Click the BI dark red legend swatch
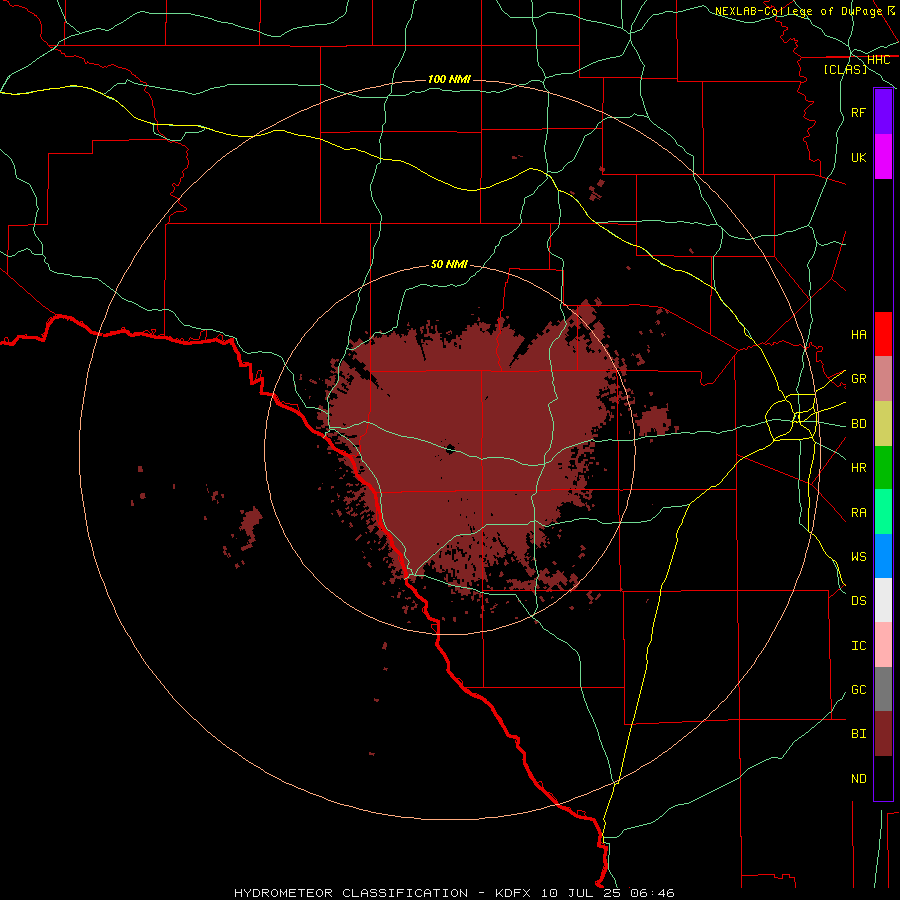Screen dimensions: 900x900 [x=883, y=734]
